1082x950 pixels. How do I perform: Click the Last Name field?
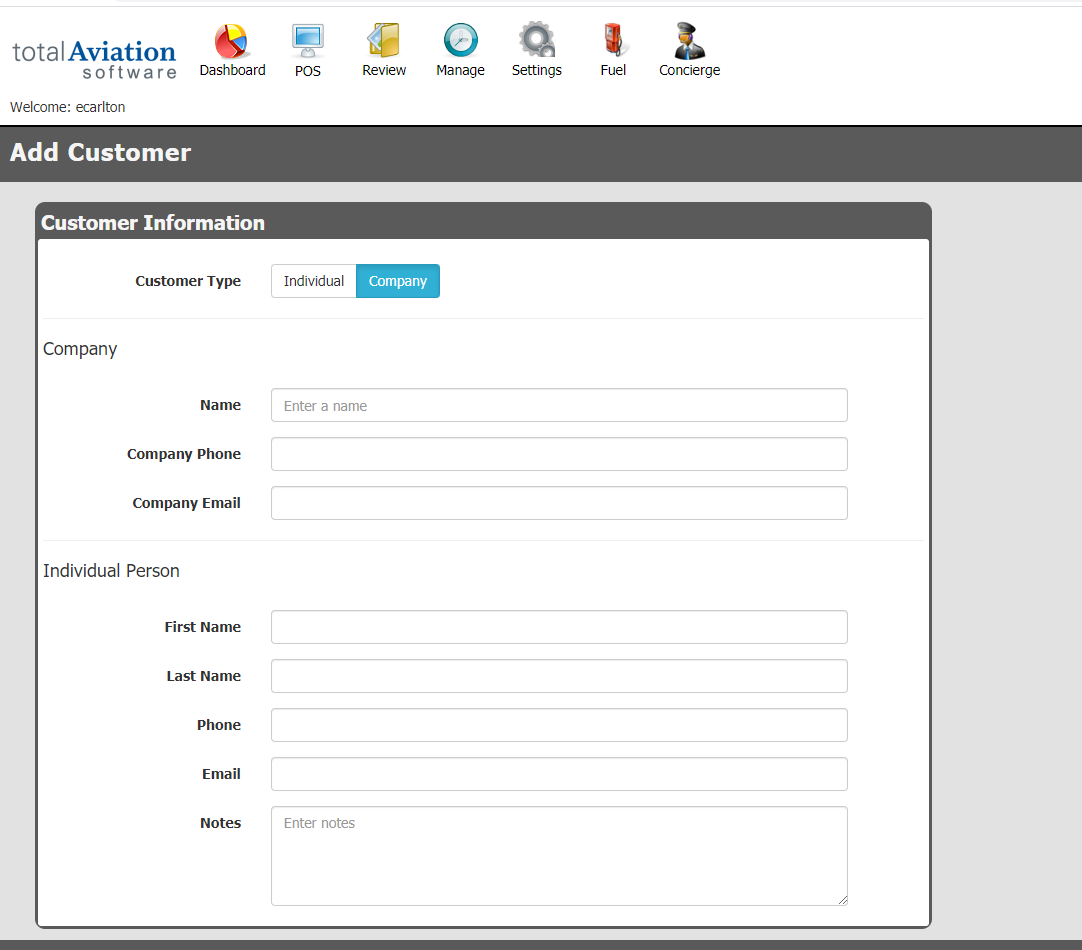tap(559, 676)
